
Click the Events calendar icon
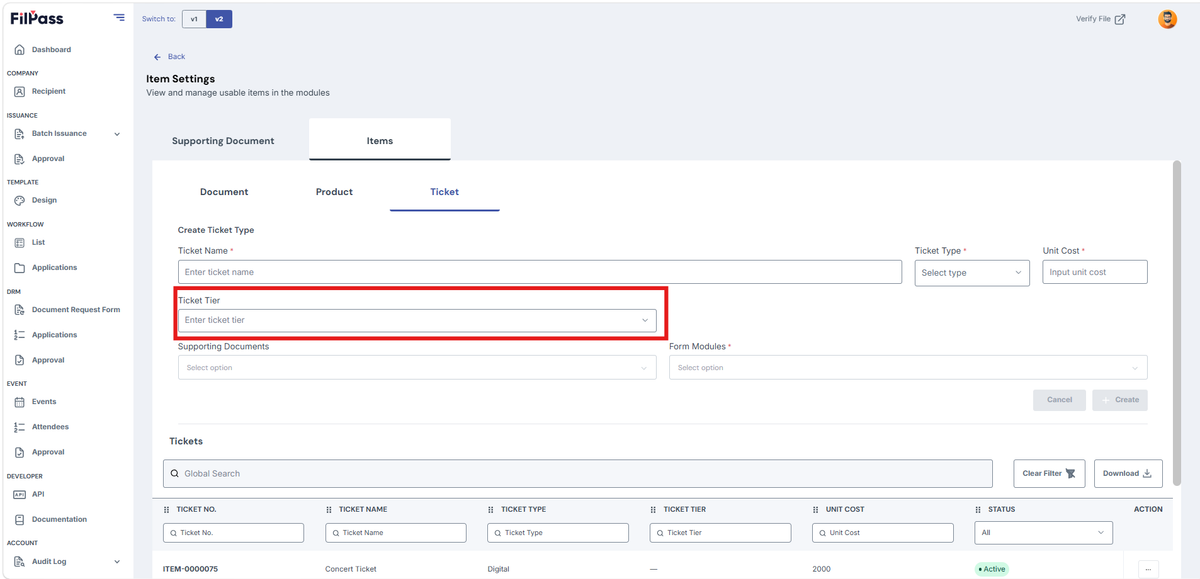click(19, 401)
